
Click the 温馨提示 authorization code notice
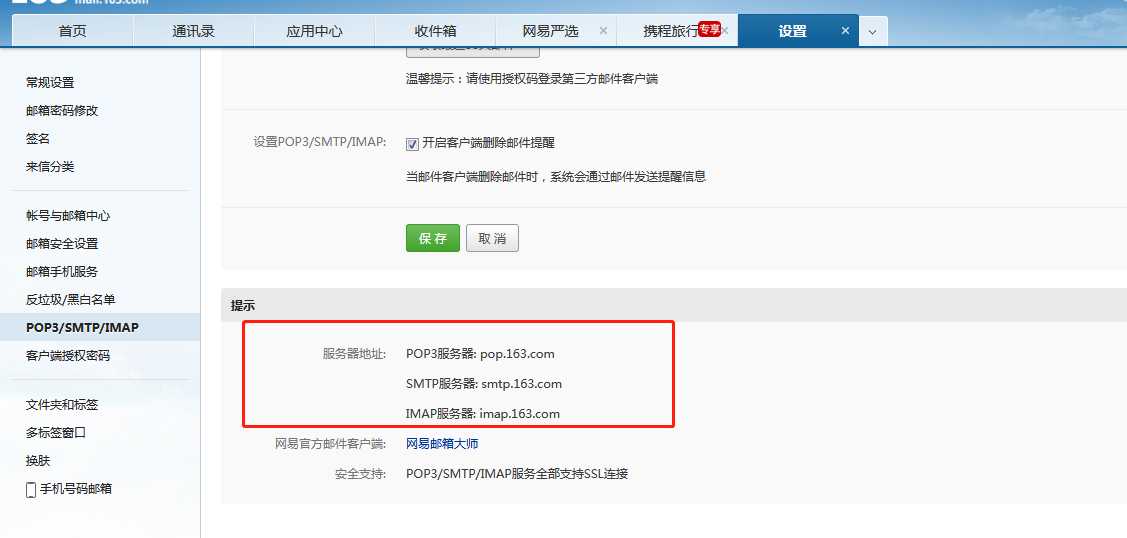[532, 78]
